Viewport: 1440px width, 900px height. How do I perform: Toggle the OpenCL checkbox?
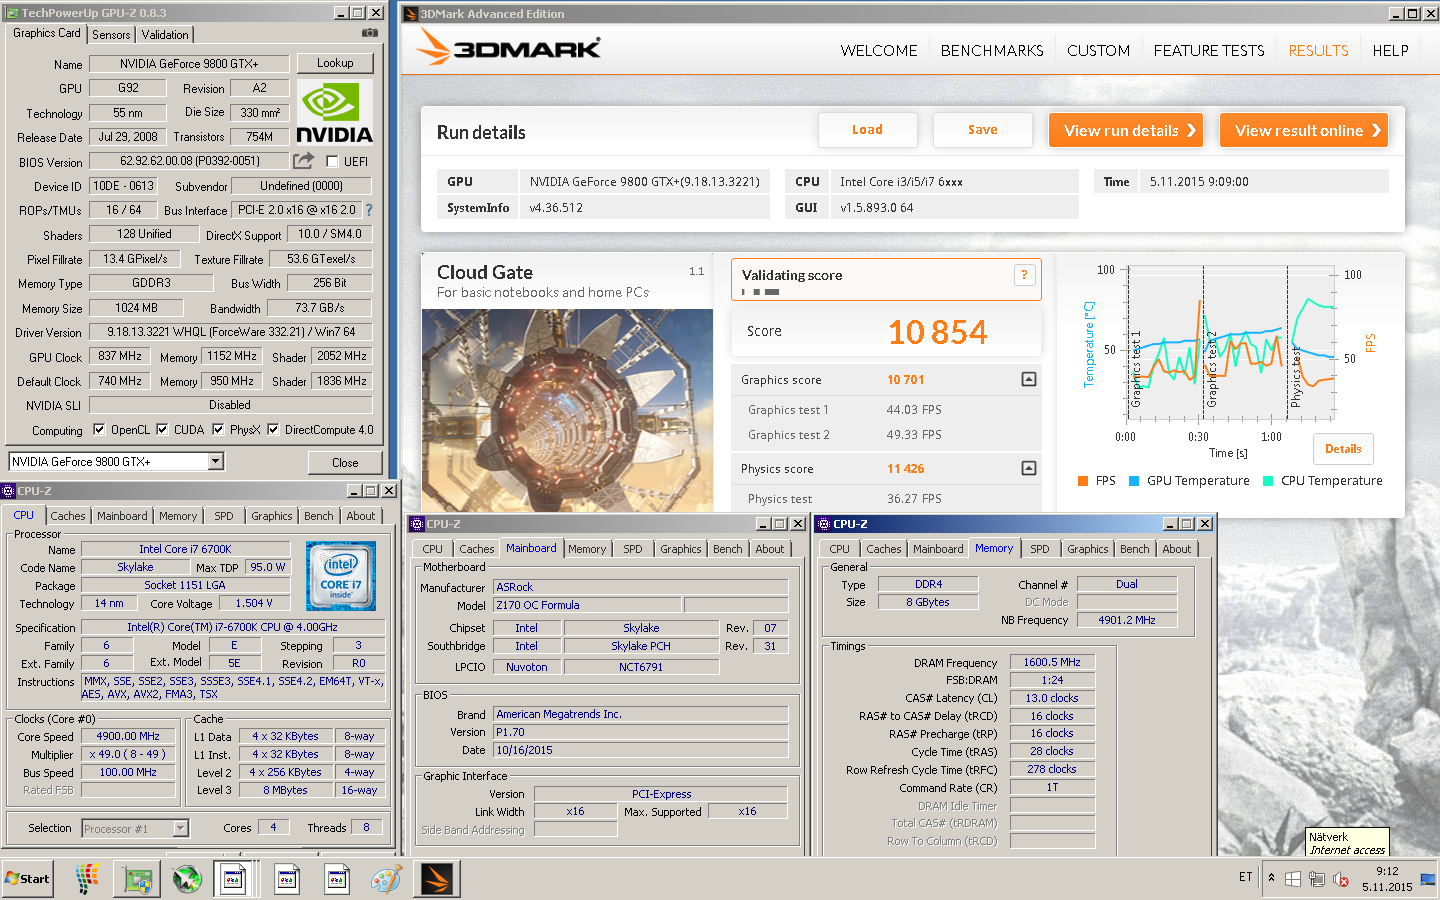pos(99,430)
